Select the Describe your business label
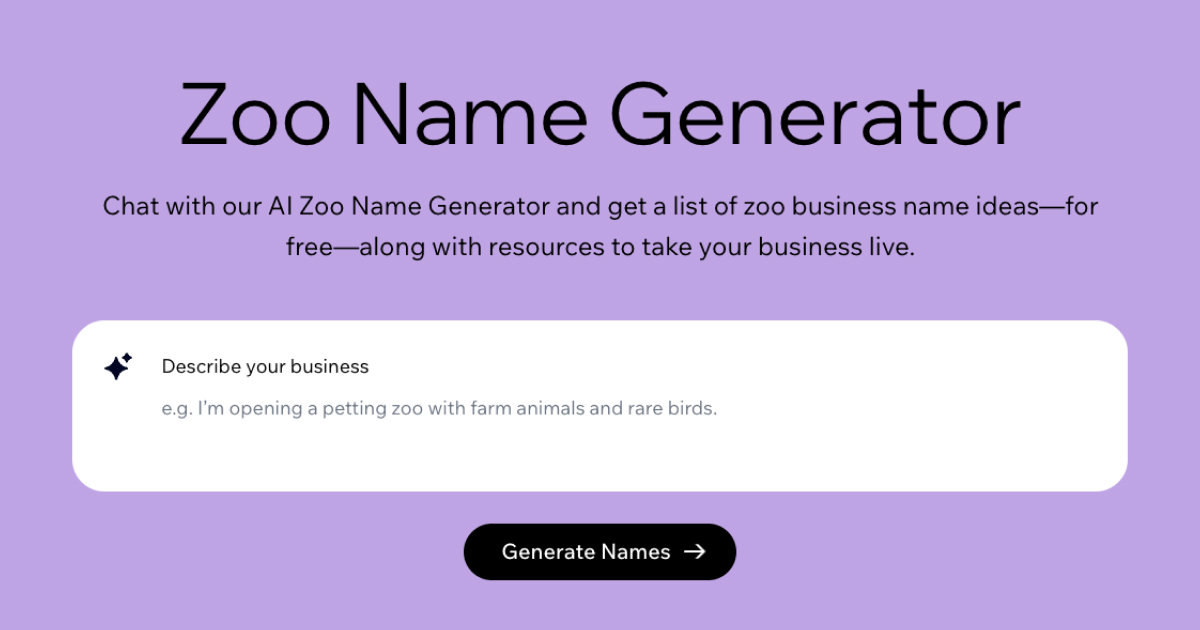1200x630 pixels. tap(264, 366)
